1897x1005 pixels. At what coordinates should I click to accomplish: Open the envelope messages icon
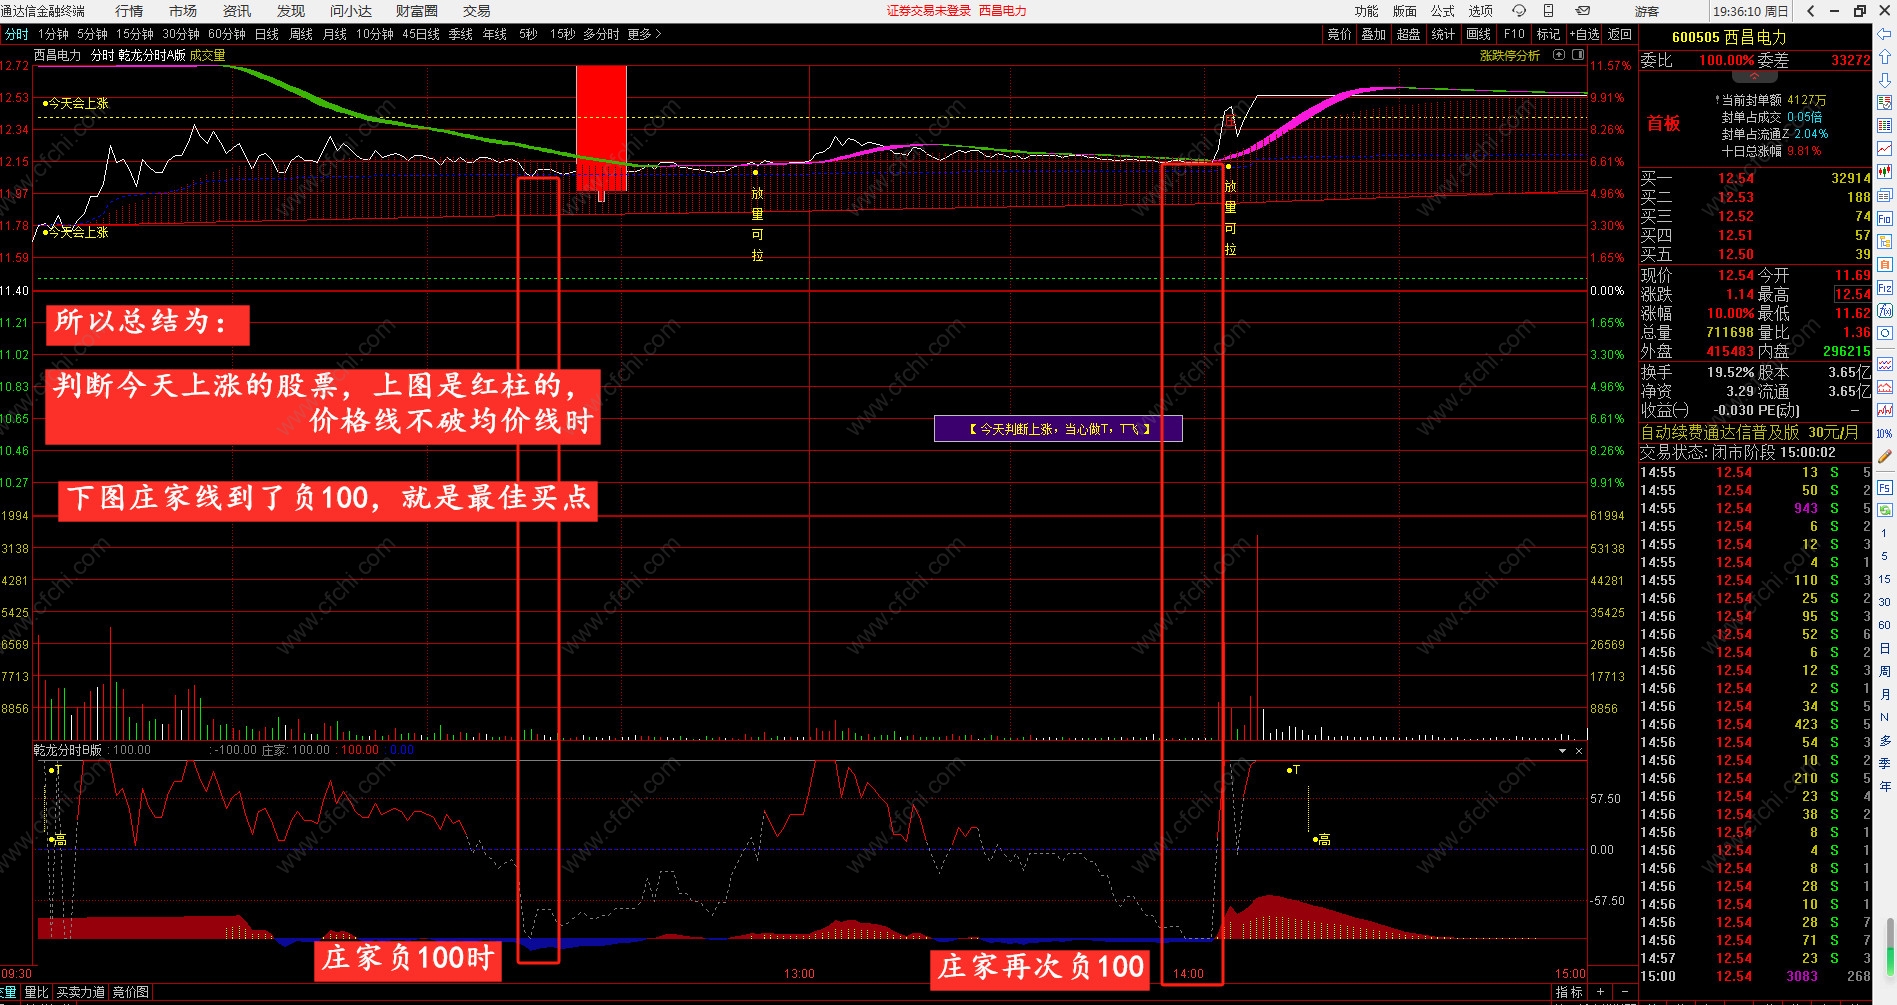pyautogui.click(x=1582, y=11)
